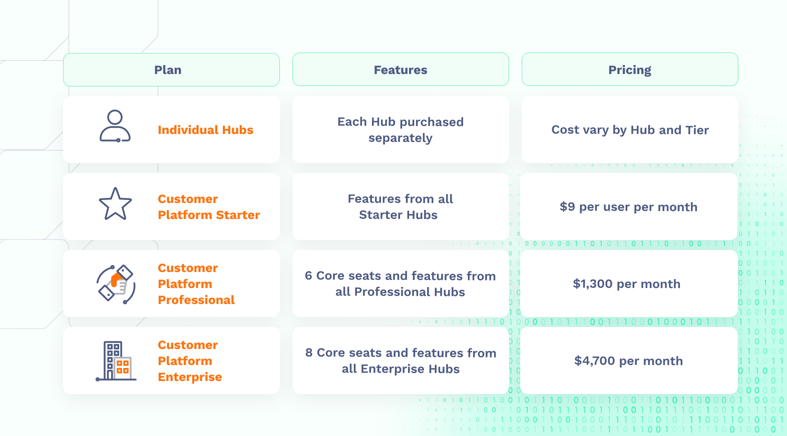Click the building icon for Enterprise plan
Image resolution: width=787 pixels, height=436 pixels.
click(116, 361)
